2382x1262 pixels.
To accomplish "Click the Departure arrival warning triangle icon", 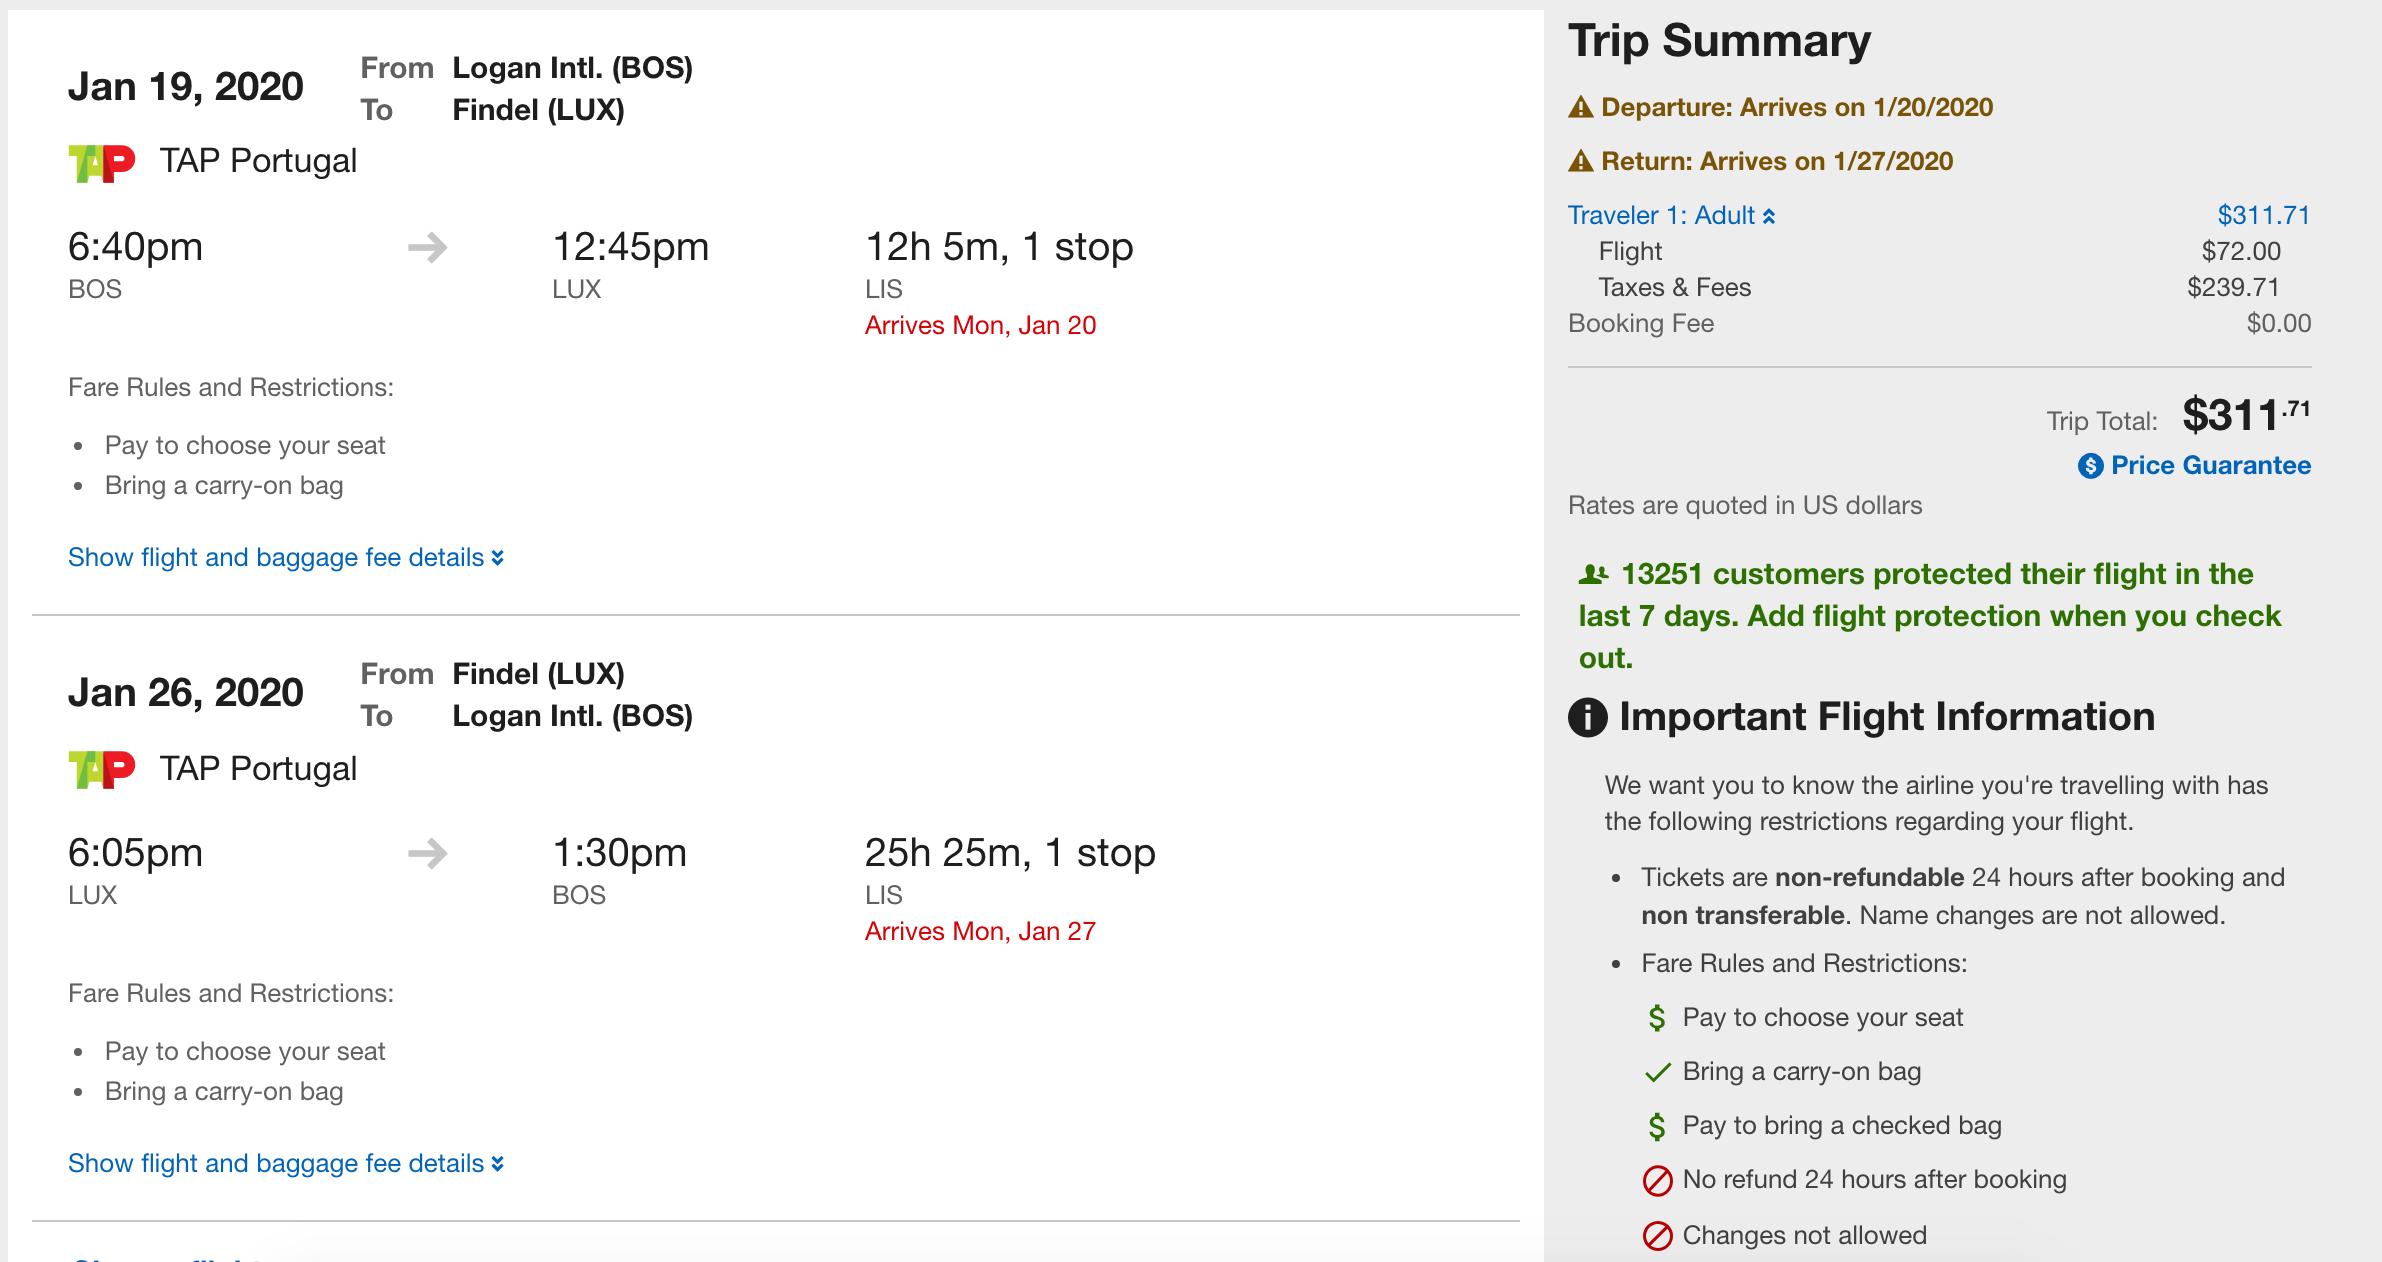I will (x=1580, y=107).
